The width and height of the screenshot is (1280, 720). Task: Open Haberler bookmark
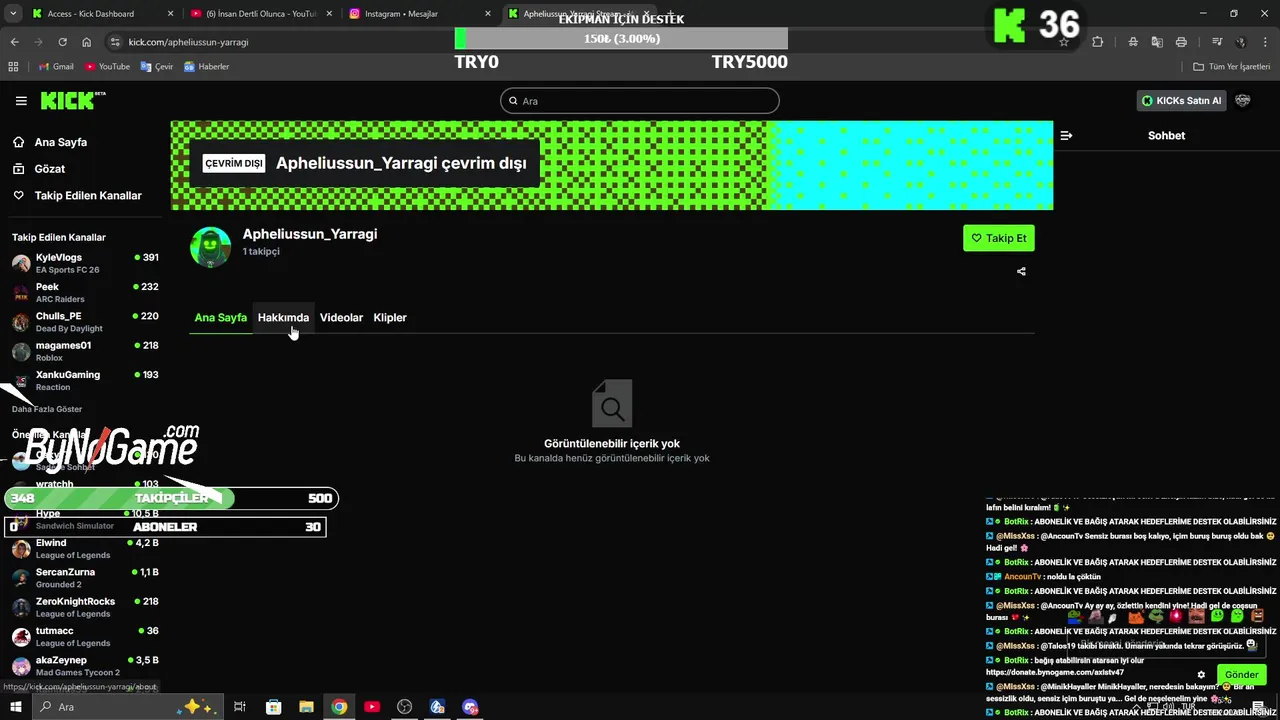tap(207, 67)
